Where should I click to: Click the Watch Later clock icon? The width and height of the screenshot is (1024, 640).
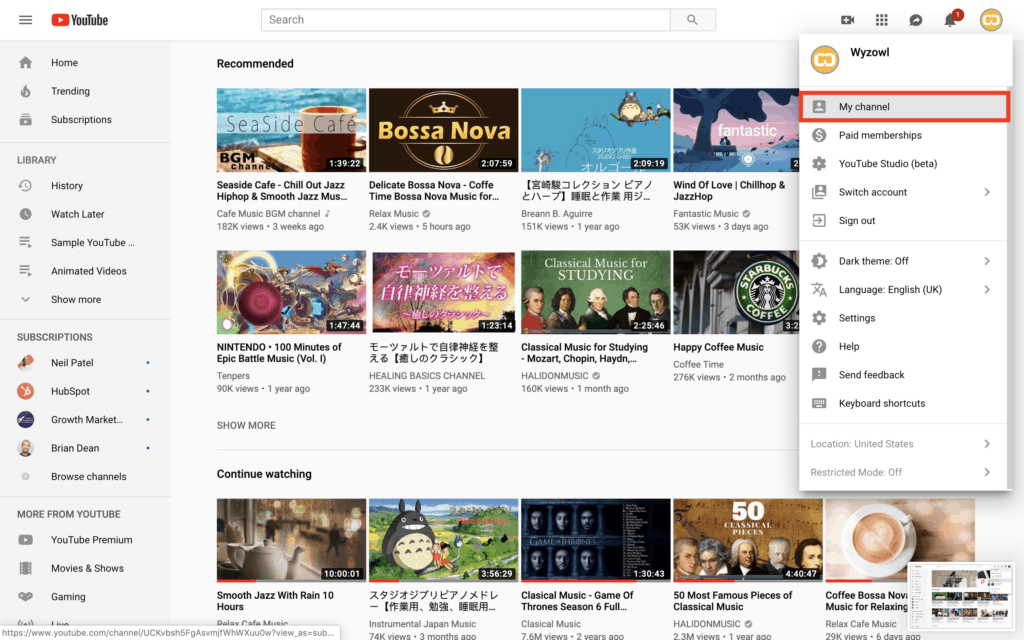click(x=25, y=214)
